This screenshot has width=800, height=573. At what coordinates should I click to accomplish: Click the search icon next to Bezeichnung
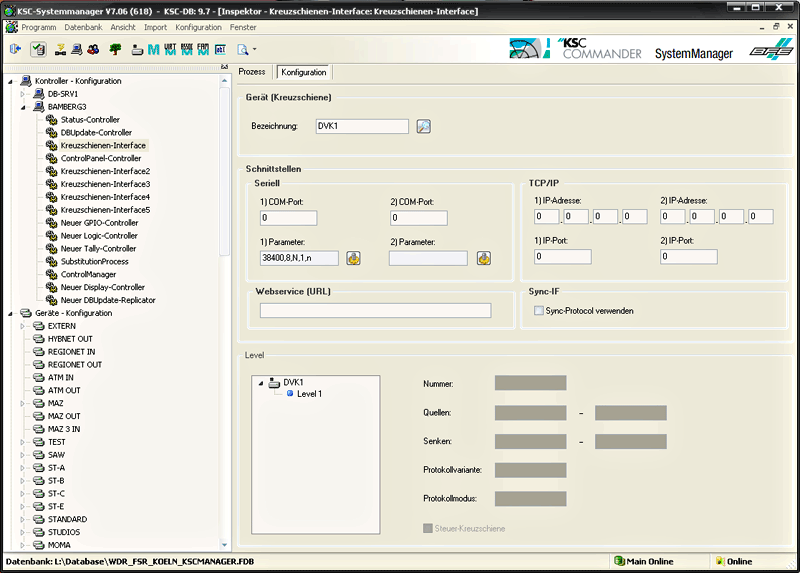click(424, 126)
